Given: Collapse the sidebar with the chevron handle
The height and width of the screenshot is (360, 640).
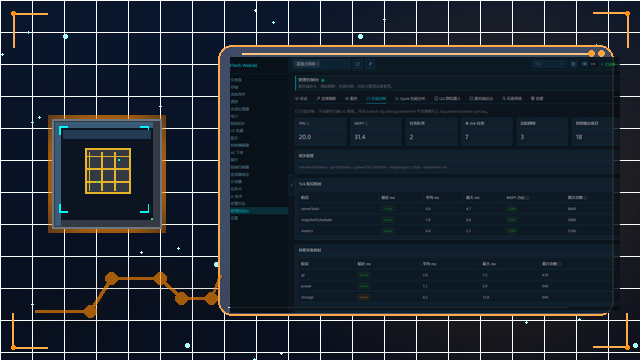Looking at the screenshot, I should pyautogui.click(x=291, y=185).
